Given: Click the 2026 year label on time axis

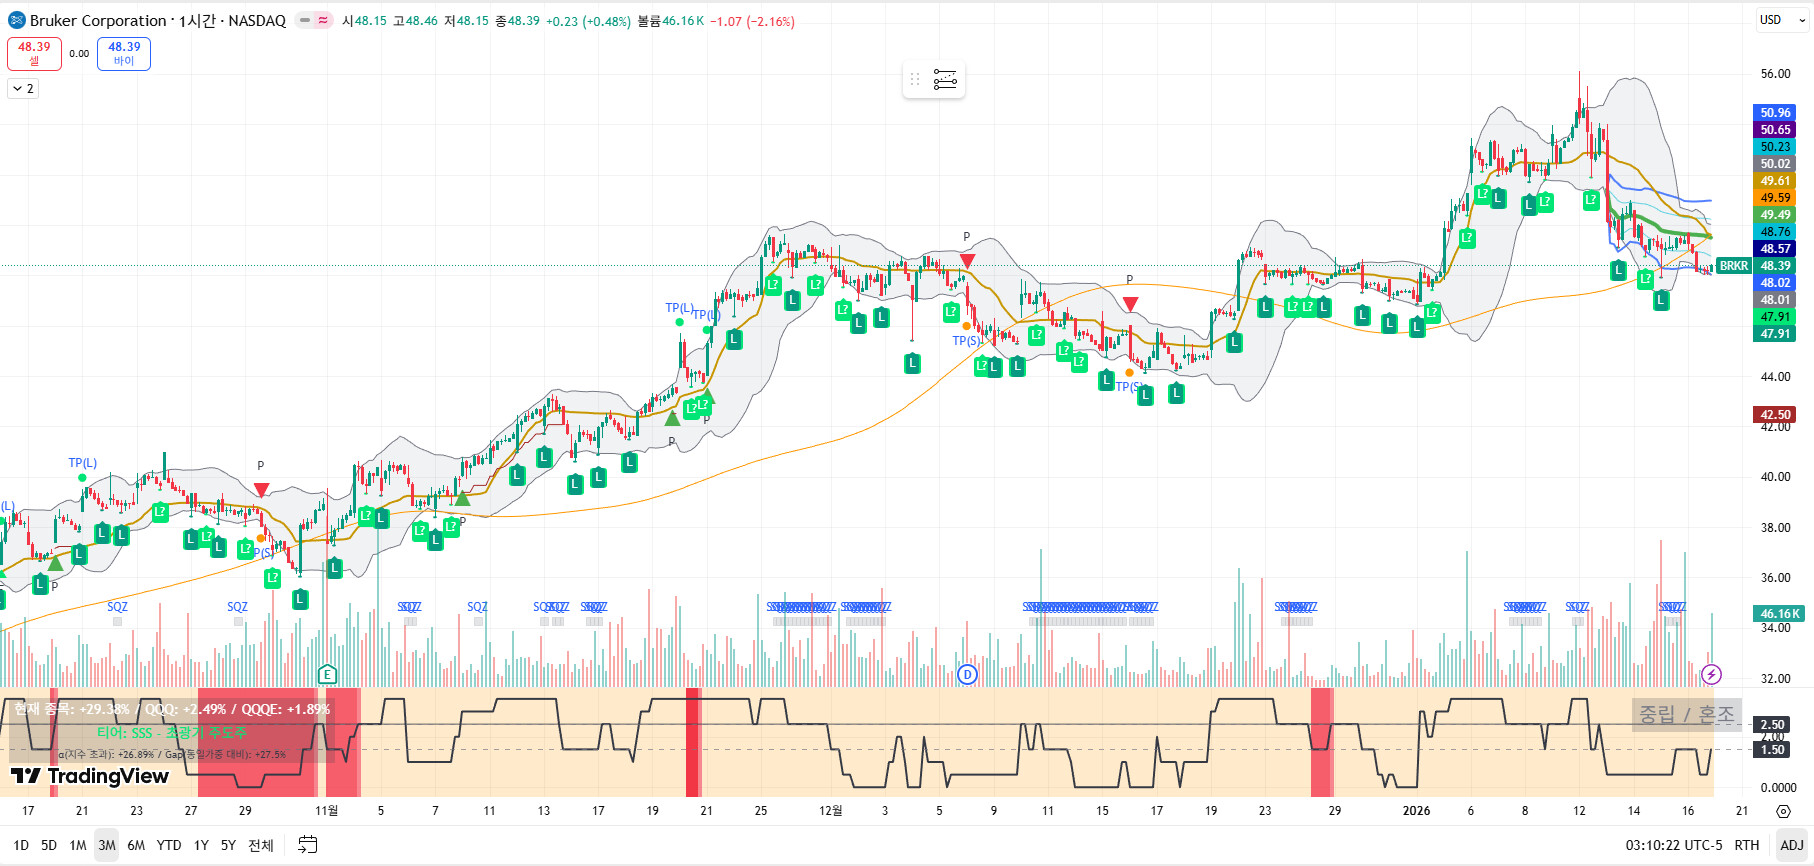Looking at the screenshot, I should (x=1416, y=811).
